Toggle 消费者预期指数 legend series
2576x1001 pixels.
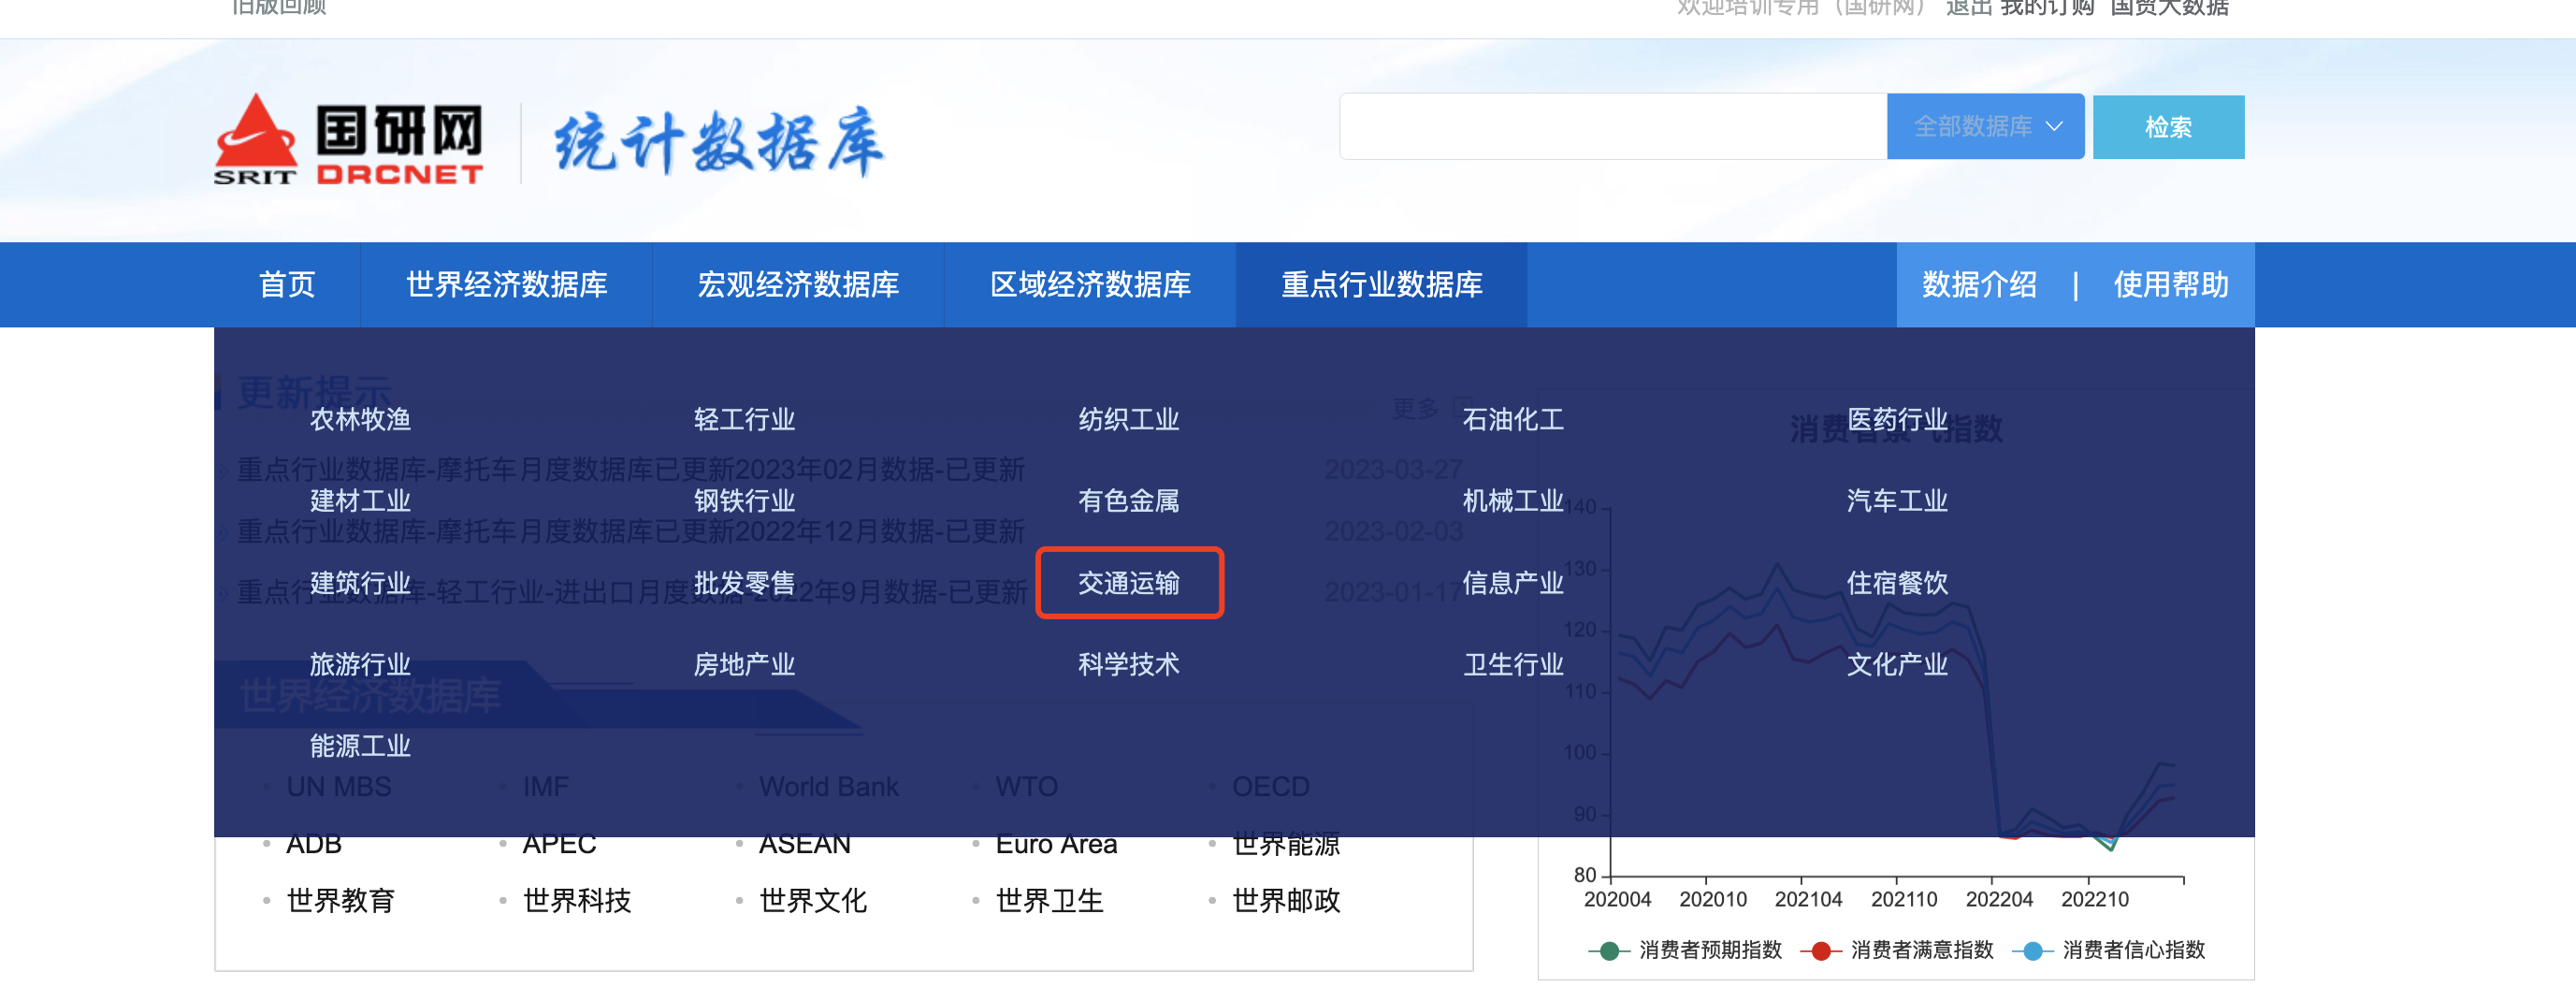click(1685, 950)
